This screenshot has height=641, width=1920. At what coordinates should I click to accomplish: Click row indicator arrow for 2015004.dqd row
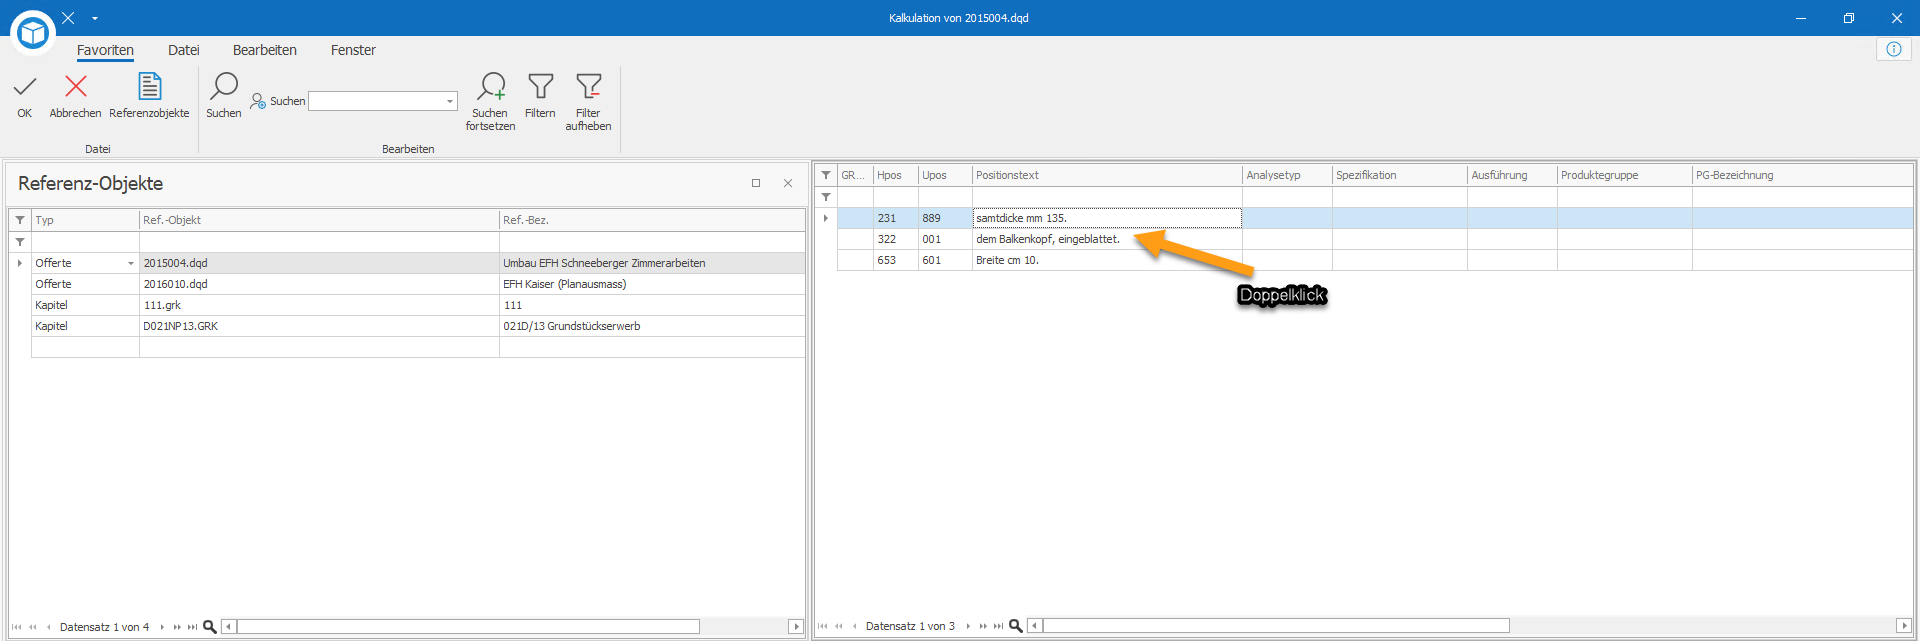pos(20,263)
